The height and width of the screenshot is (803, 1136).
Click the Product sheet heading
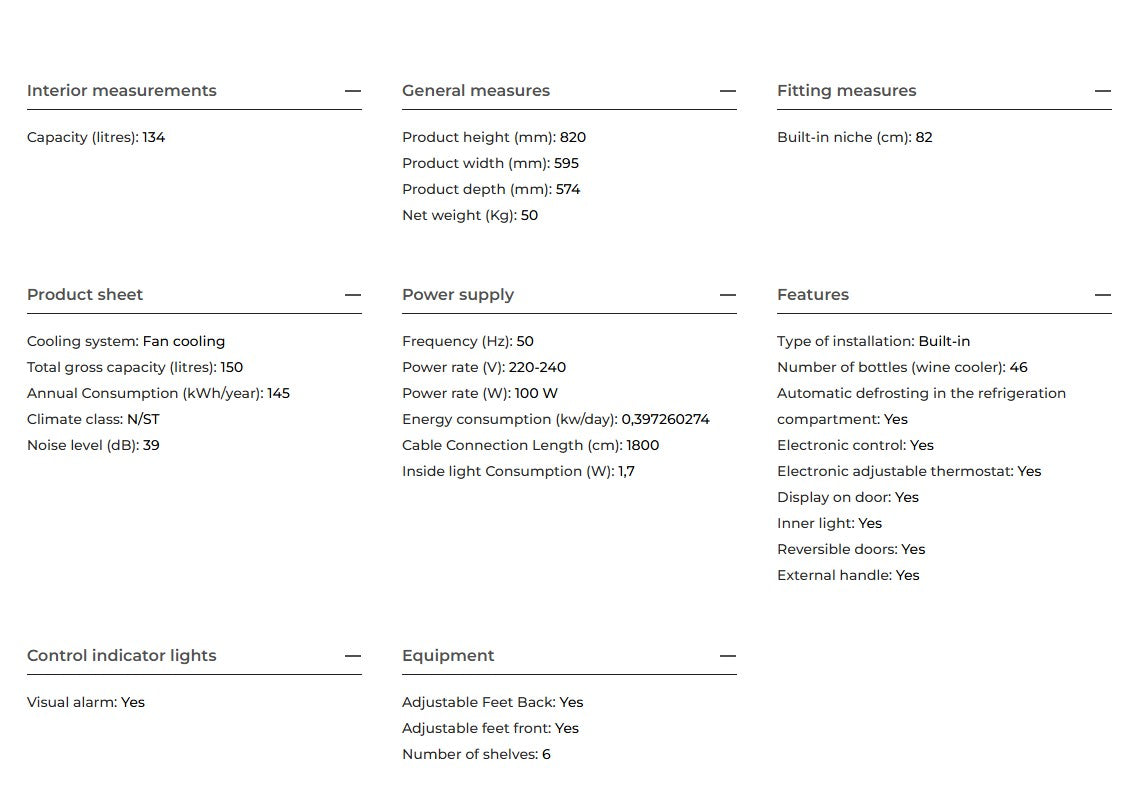tap(85, 294)
